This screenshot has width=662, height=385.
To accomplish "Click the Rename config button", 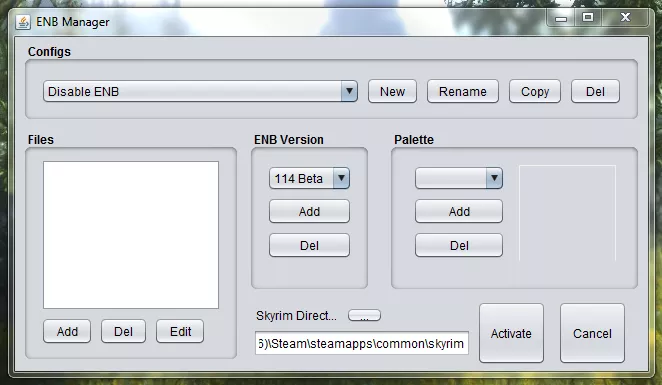I will [463, 91].
